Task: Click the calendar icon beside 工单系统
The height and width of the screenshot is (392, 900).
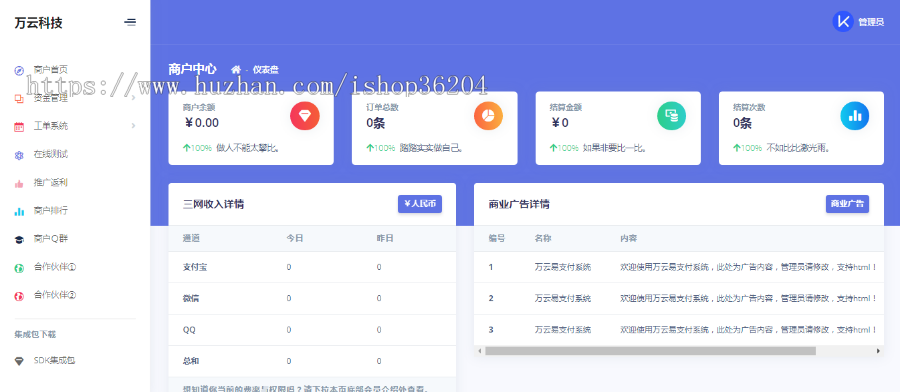Action: [x=20, y=126]
